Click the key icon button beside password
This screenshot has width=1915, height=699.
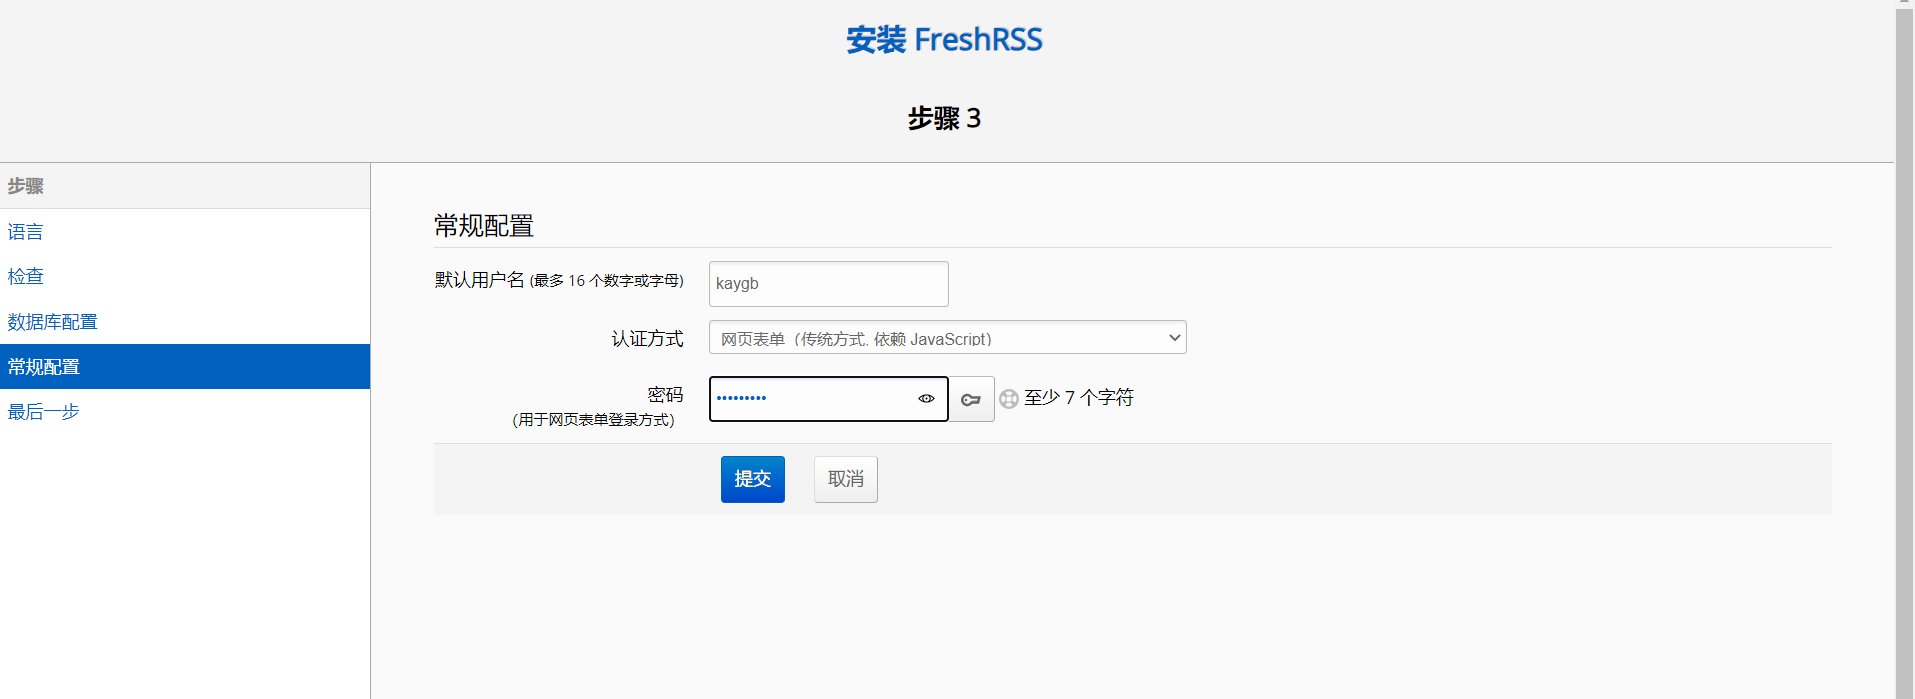[x=971, y=399]
